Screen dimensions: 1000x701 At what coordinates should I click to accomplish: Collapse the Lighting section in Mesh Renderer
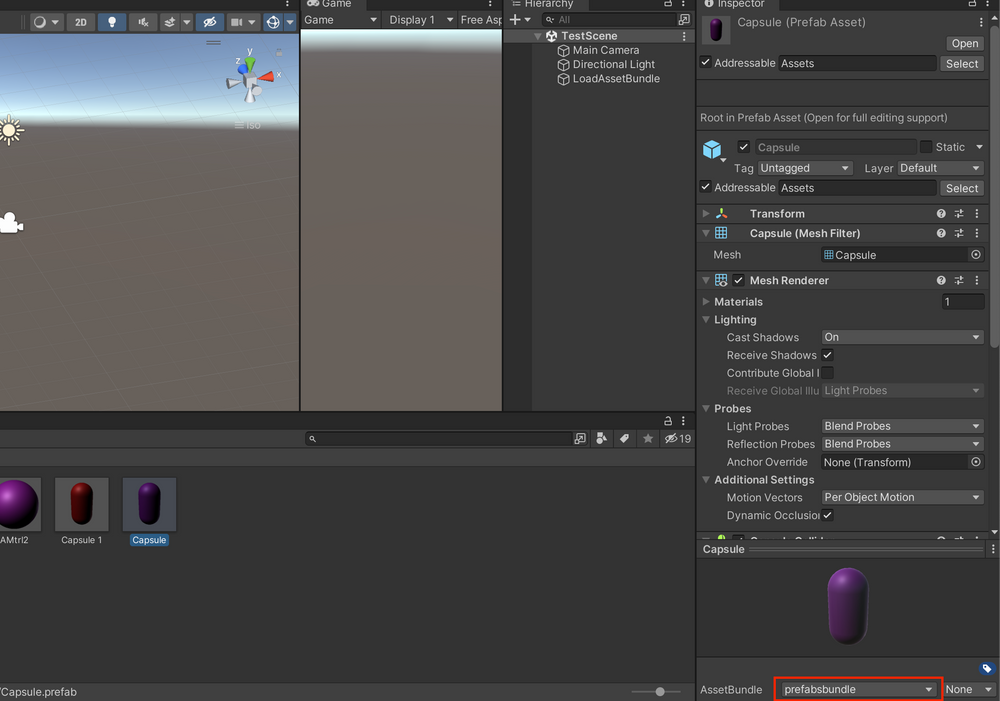(706, 319)
